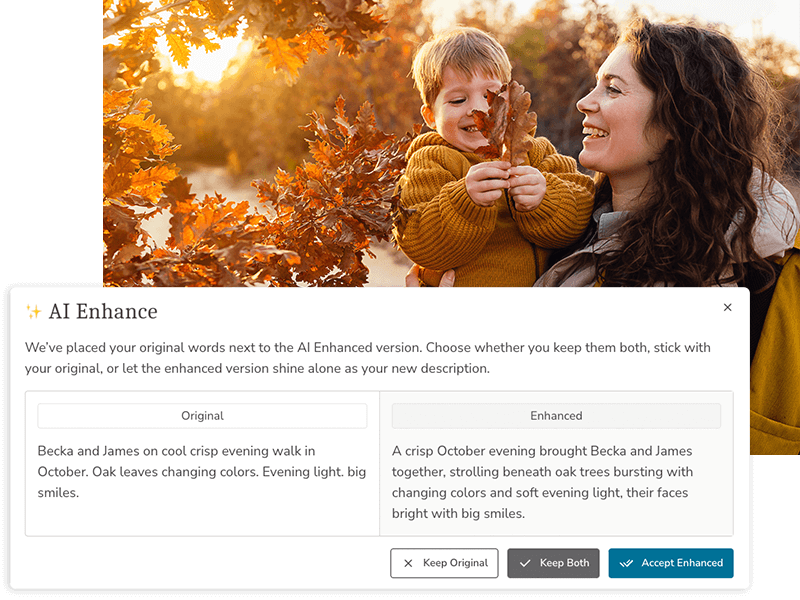Screen dimensions: 800x600
Task: Select the Original column header
Action: point(202,416)
